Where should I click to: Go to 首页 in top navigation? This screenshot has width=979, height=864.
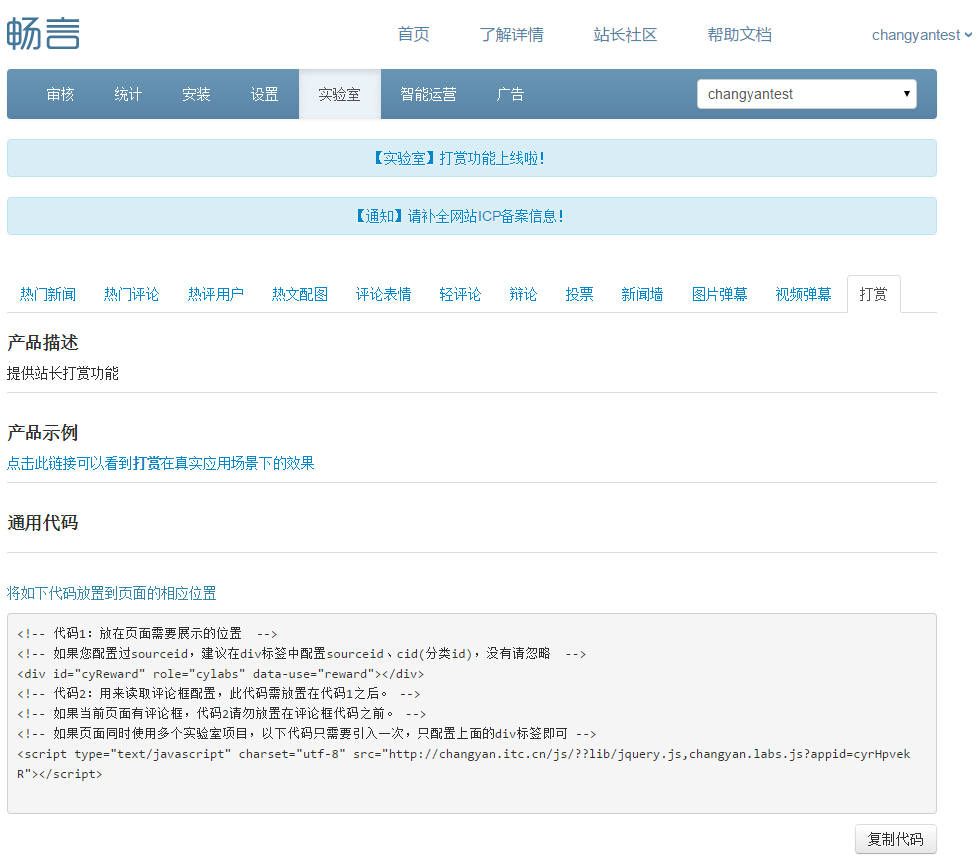click(x=413, y=35)
